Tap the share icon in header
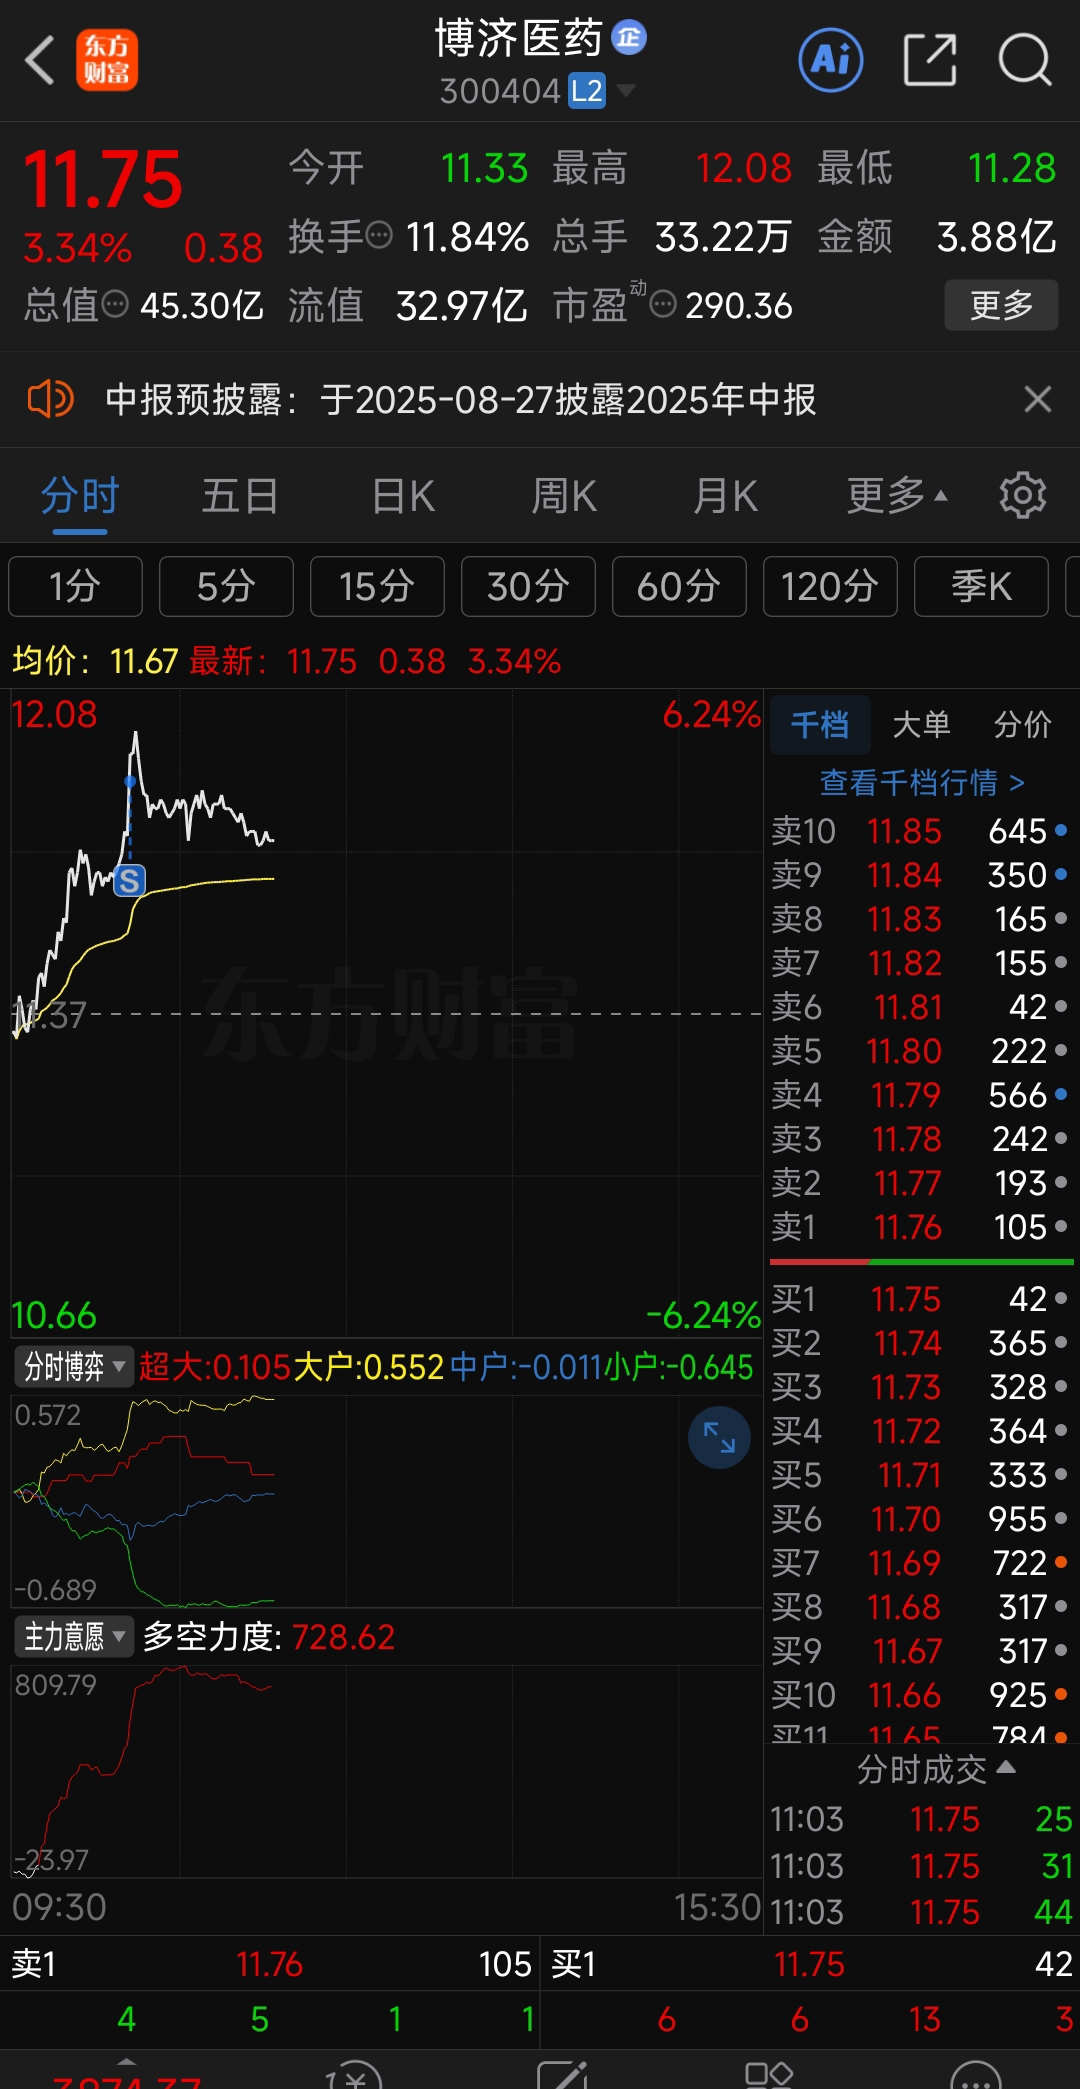Screen dimensions: 1080x2089 [x=930, y=60]
